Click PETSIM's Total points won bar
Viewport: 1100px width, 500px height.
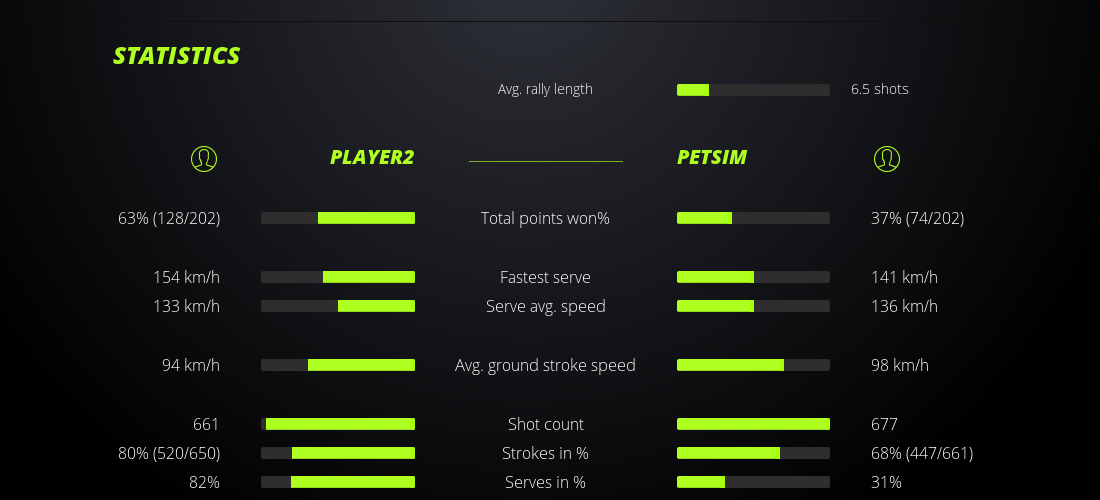tap(753, 218)
